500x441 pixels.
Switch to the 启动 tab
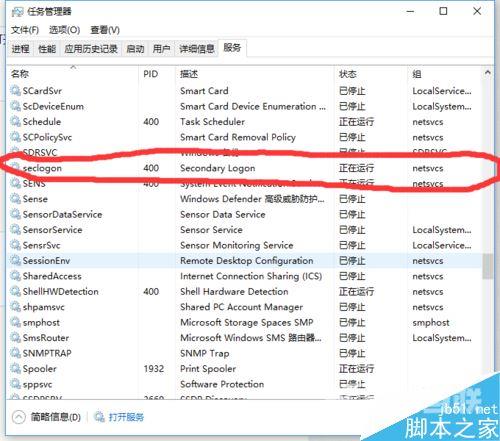(135, 49)
